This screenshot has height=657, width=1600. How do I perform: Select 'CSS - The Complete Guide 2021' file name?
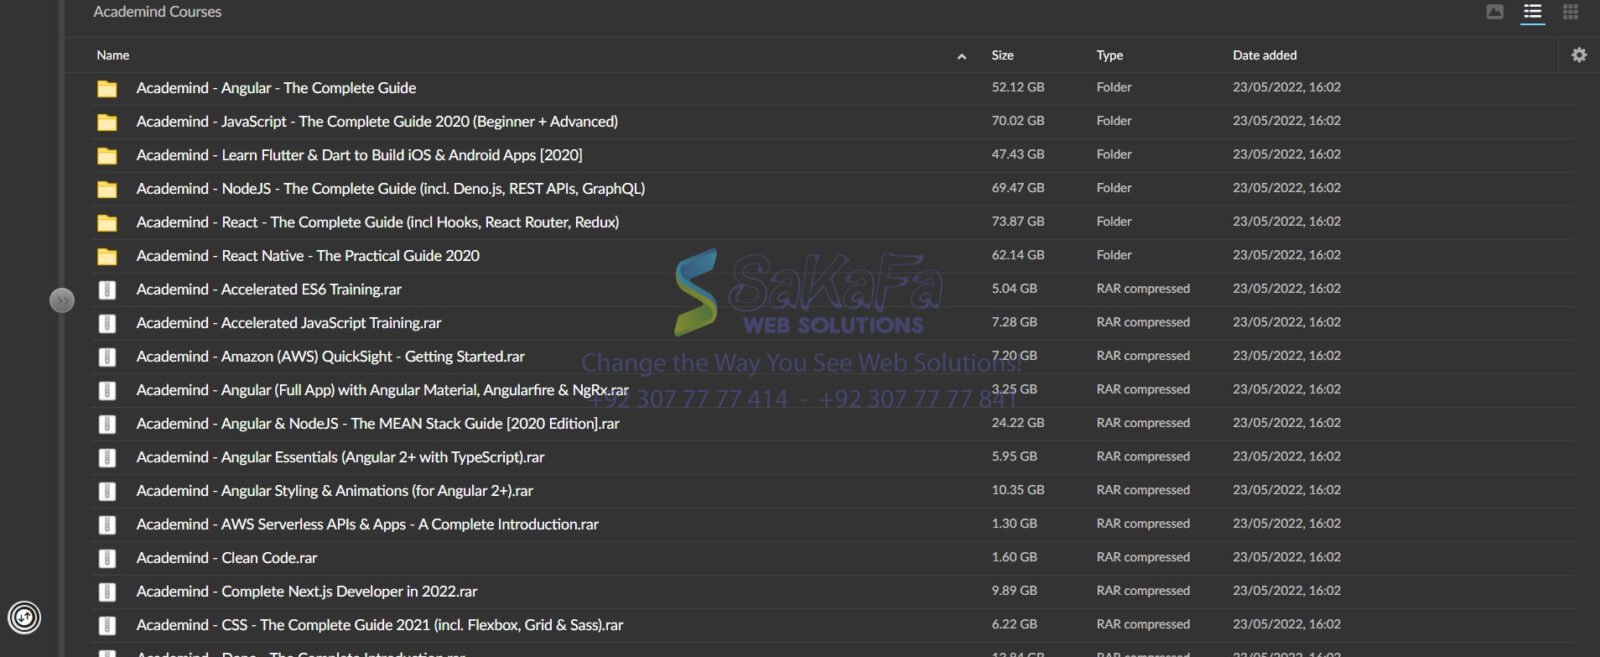click(x=379, y=625)
